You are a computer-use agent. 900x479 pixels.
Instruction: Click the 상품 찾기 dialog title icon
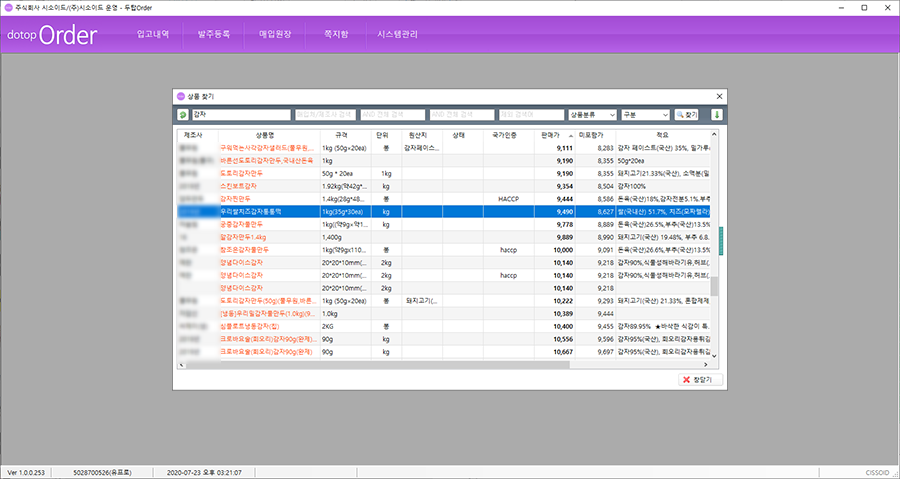point(181,96)
